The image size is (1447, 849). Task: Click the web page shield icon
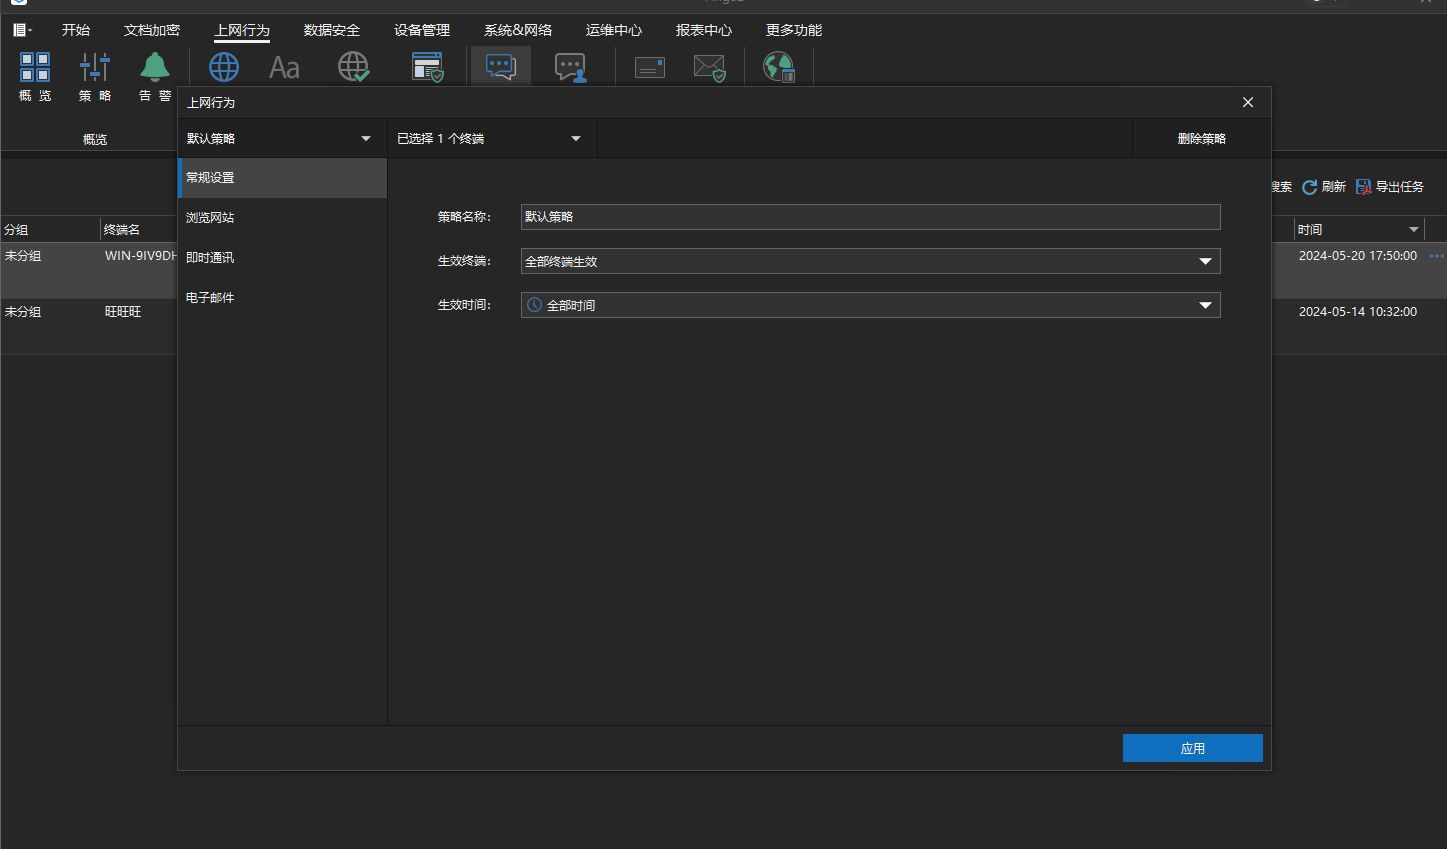coord(428,67)
